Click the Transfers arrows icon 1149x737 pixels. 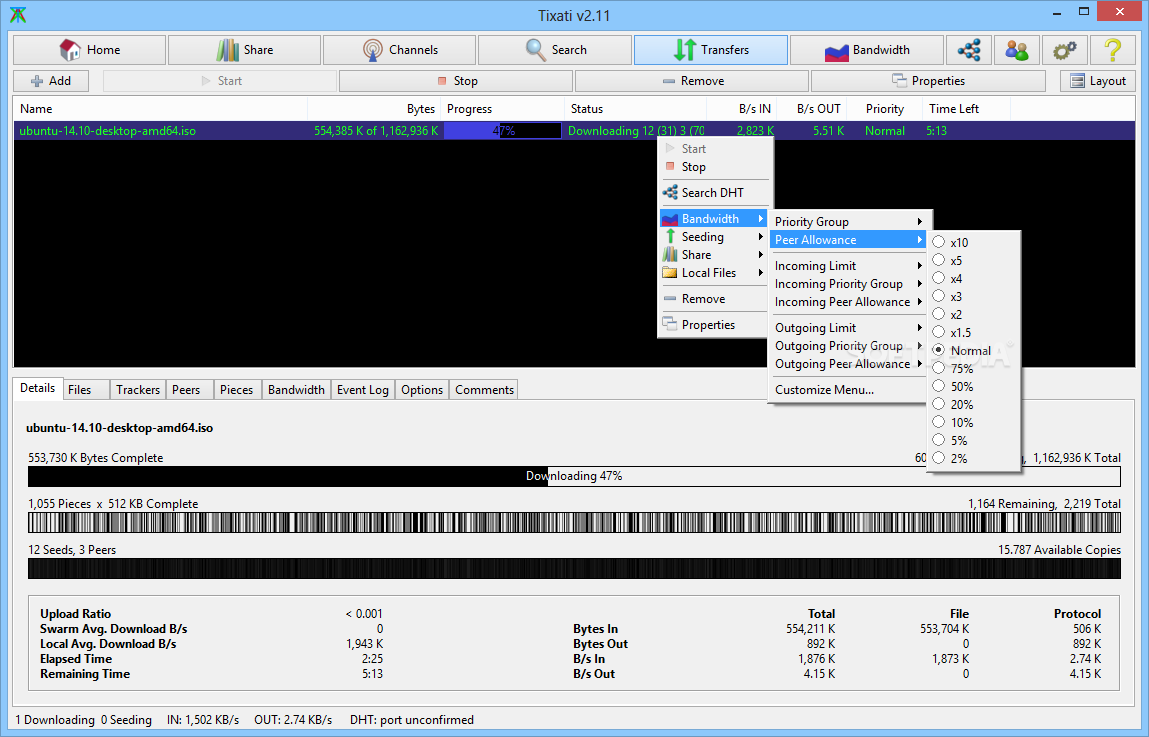684,50
